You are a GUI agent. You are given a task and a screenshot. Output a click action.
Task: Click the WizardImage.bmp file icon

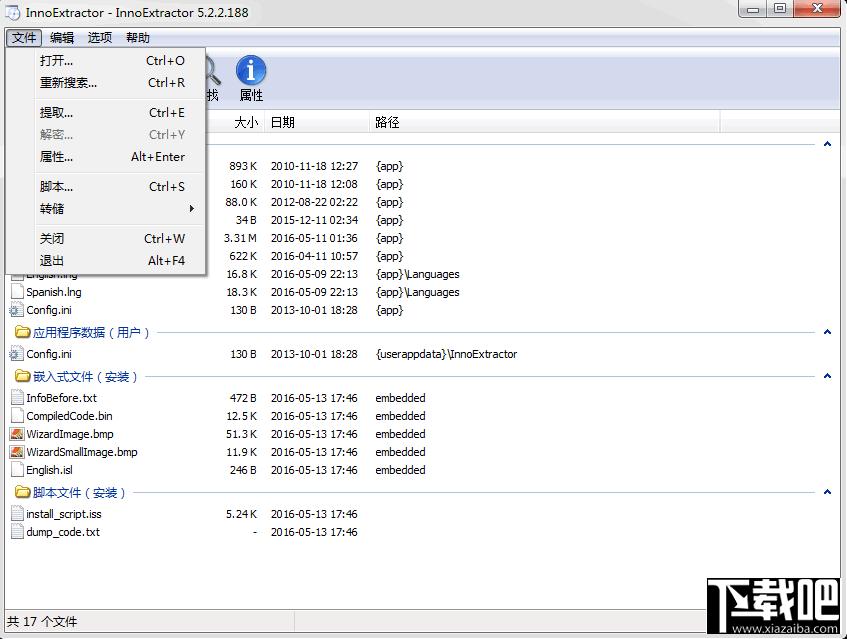coord(17,434)
